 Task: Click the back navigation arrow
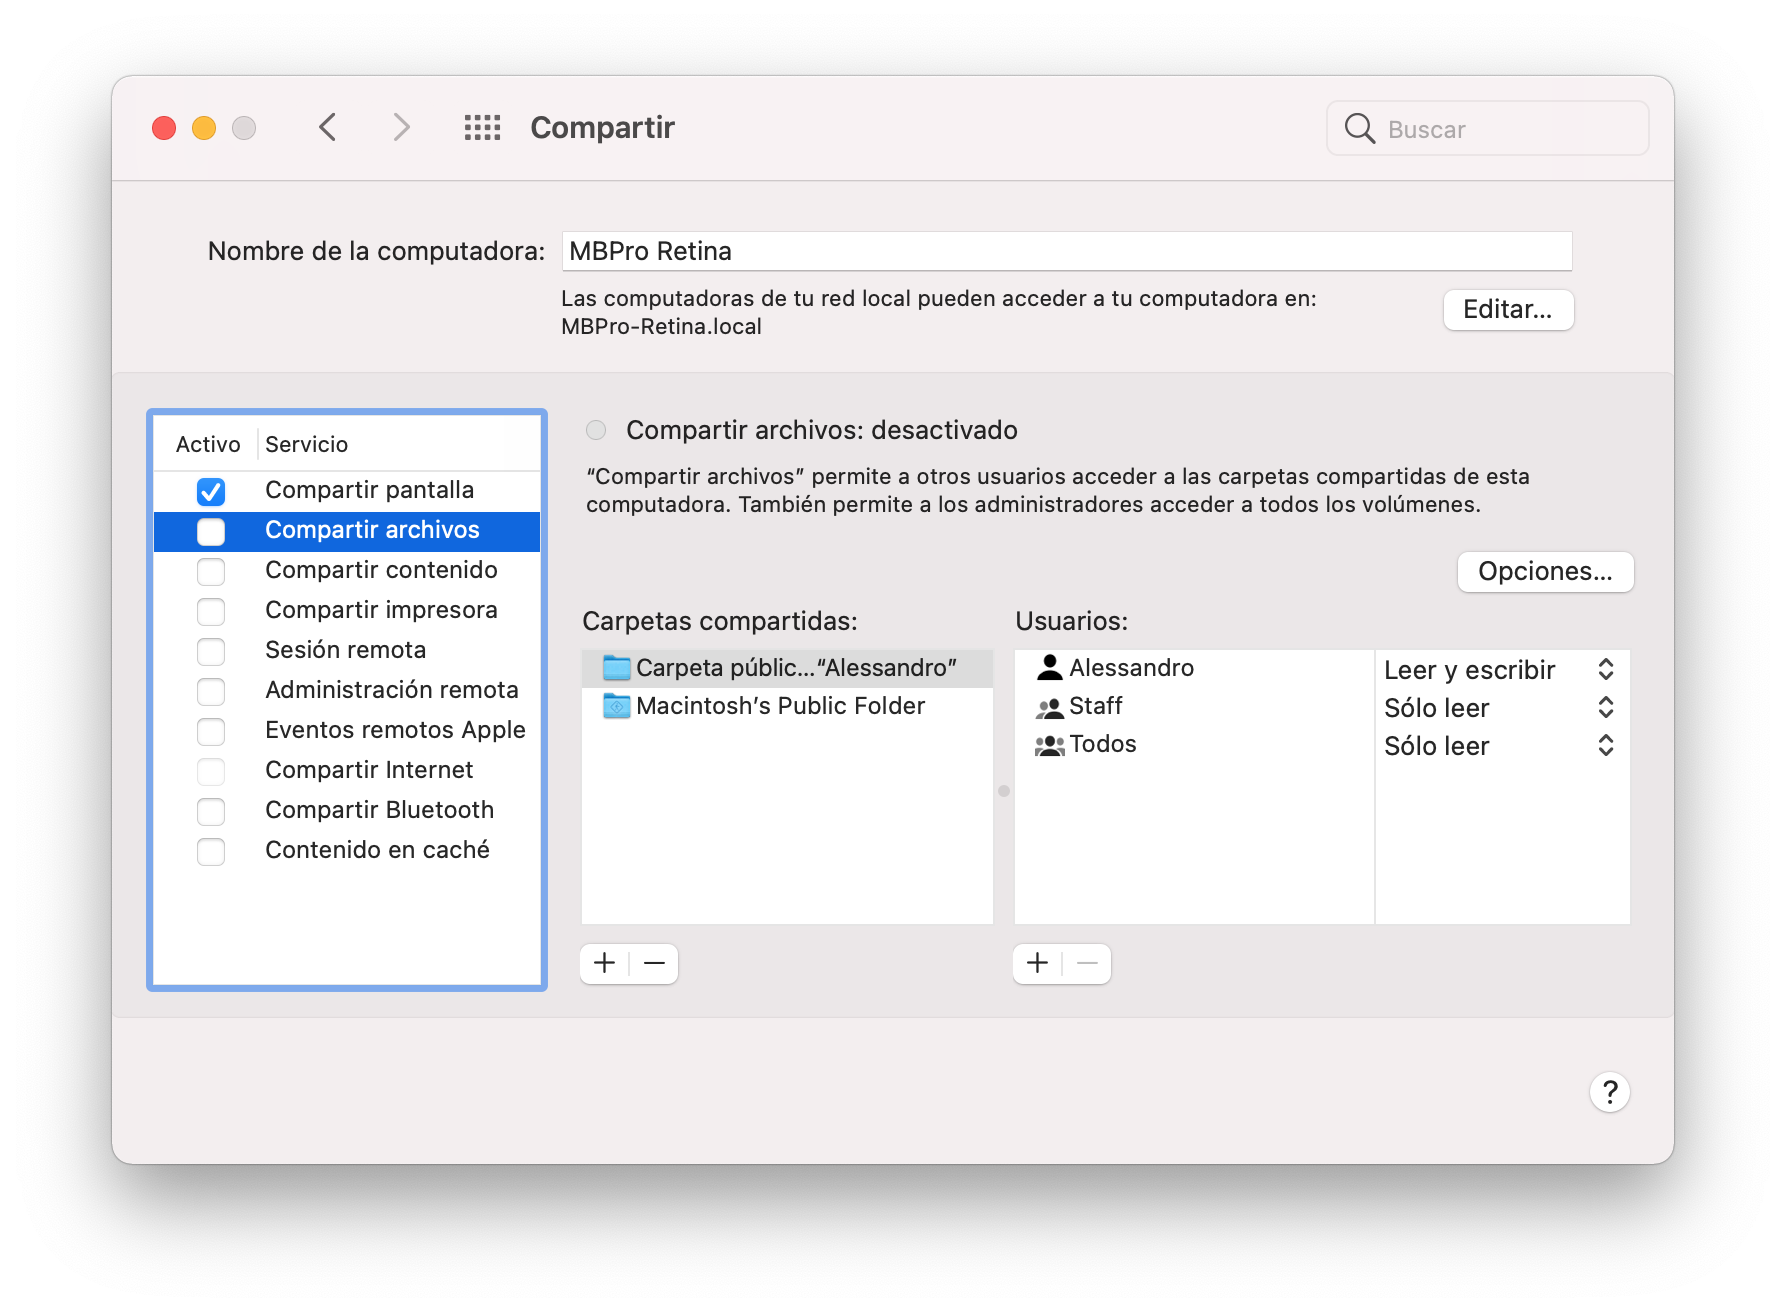click(327, 127)
